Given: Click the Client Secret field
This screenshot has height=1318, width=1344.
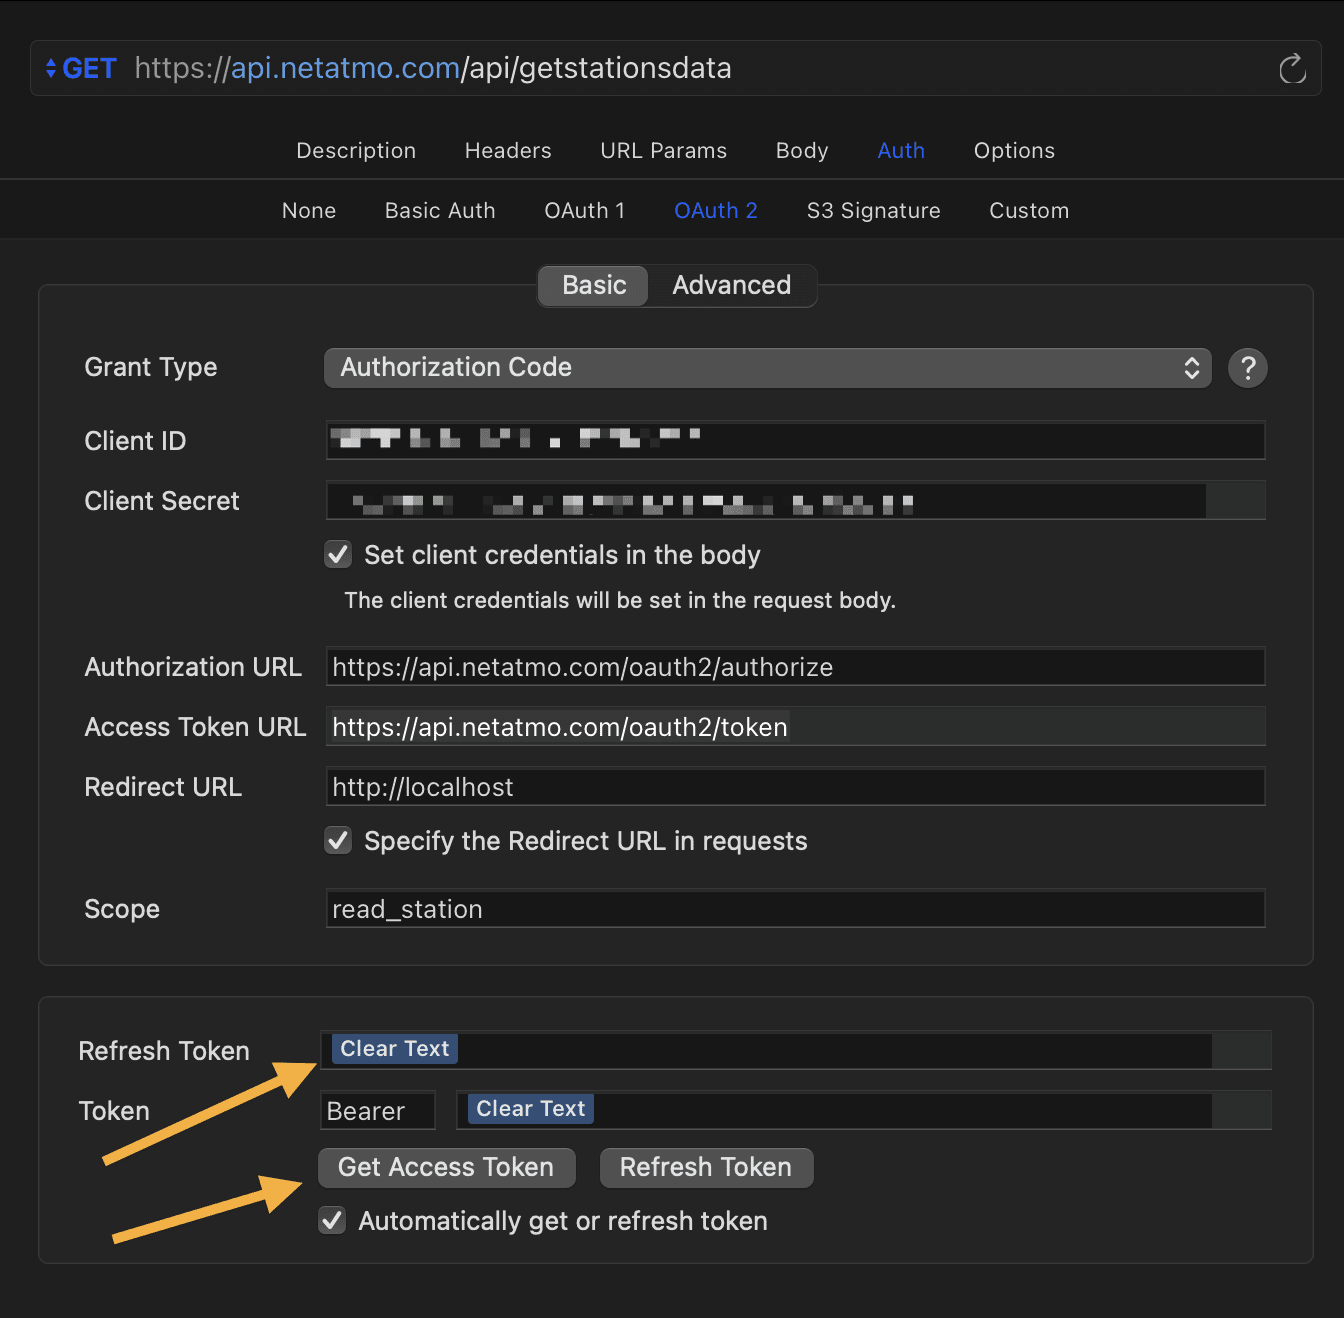Looking at the screenshot, I should 795,500.
